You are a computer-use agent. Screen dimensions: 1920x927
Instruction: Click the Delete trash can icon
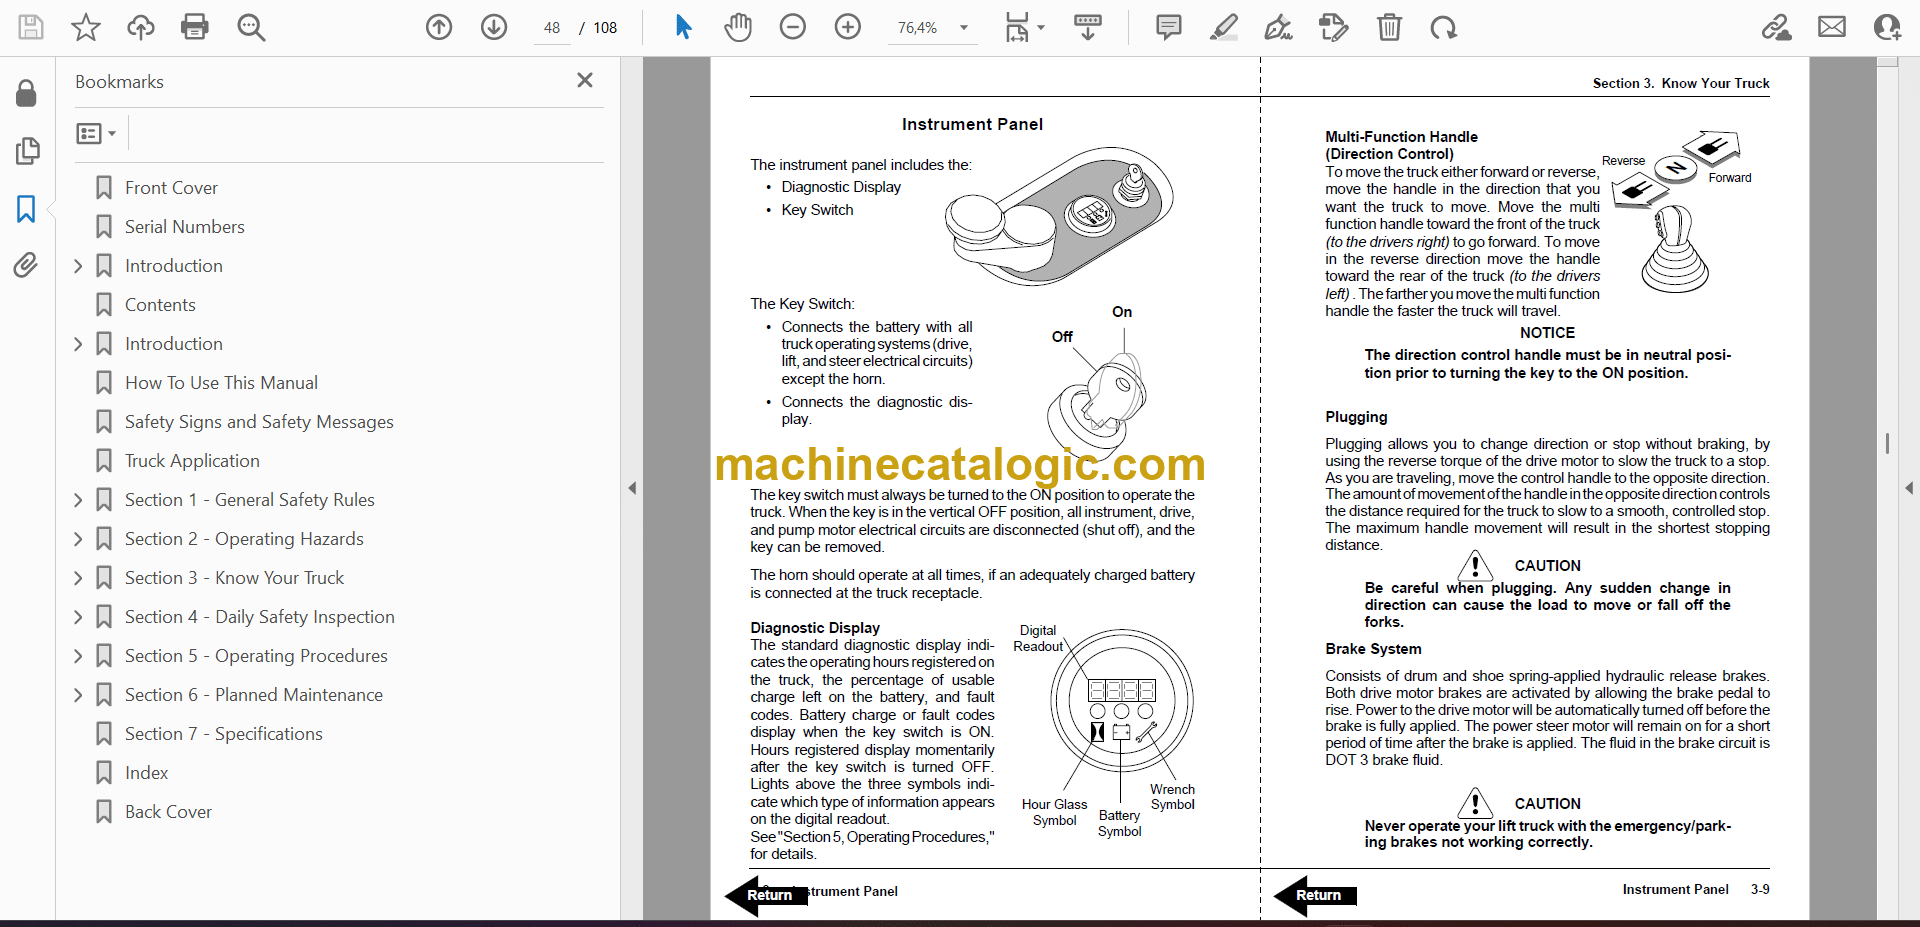[1389, 27]
